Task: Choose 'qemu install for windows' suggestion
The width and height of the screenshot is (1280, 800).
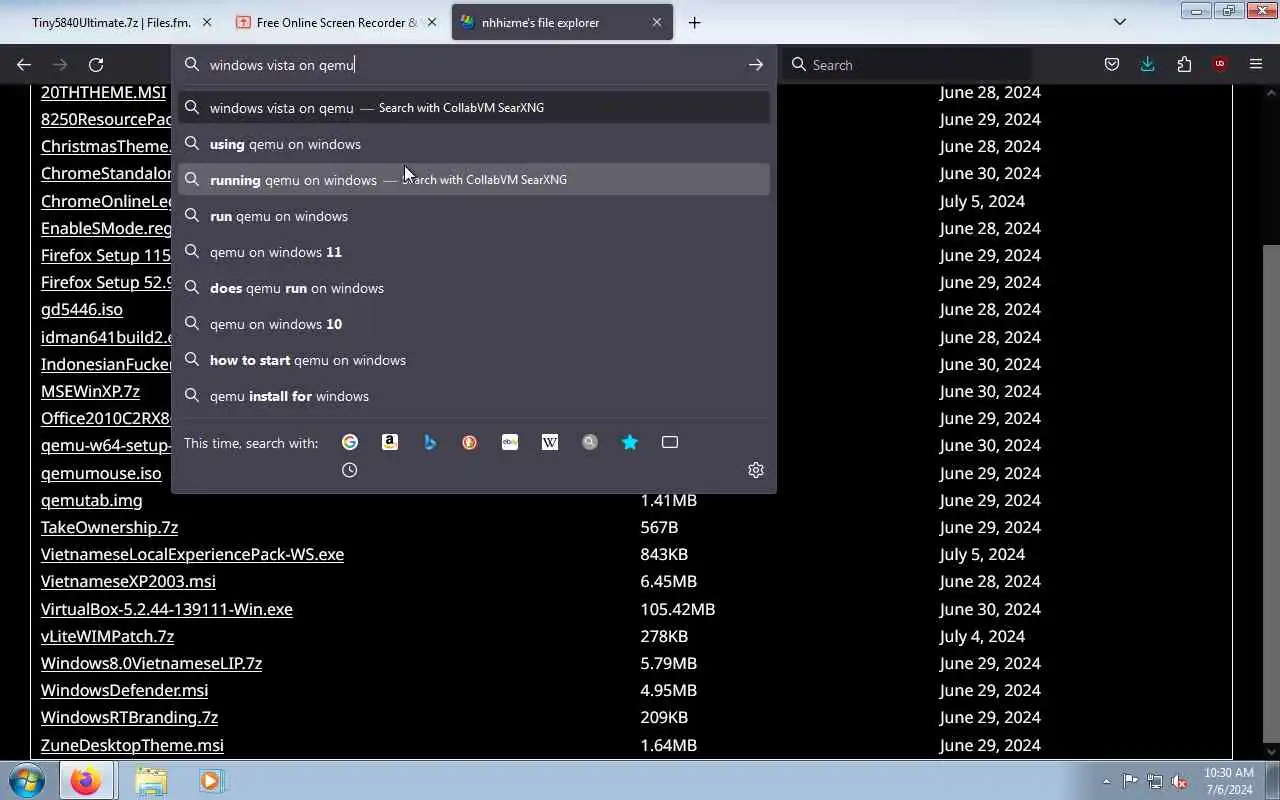Action: click(474, 396)
